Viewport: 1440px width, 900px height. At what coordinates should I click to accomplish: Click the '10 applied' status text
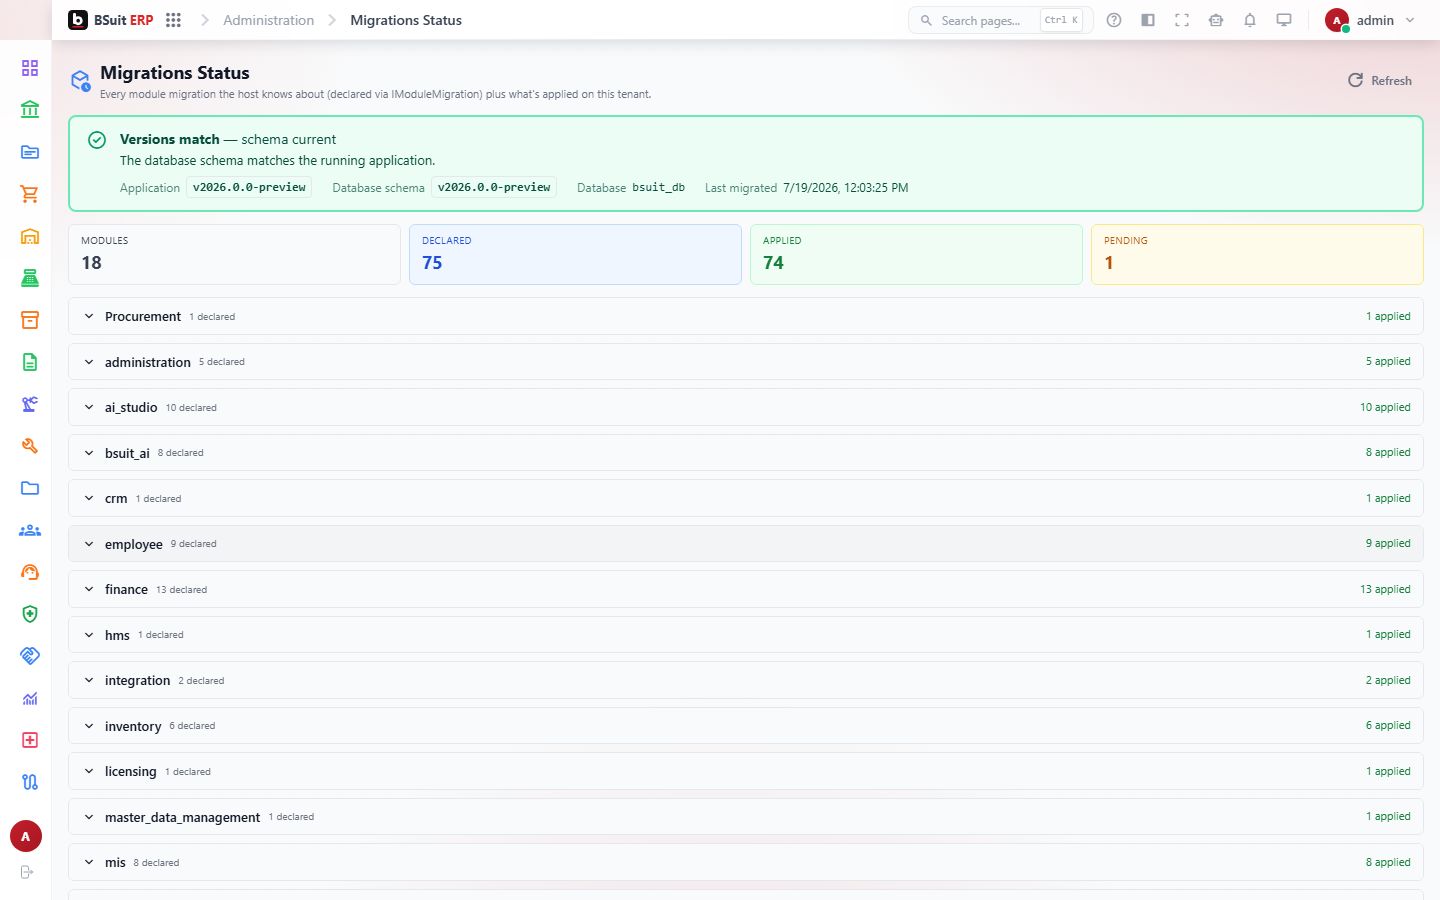point(1385,407)
